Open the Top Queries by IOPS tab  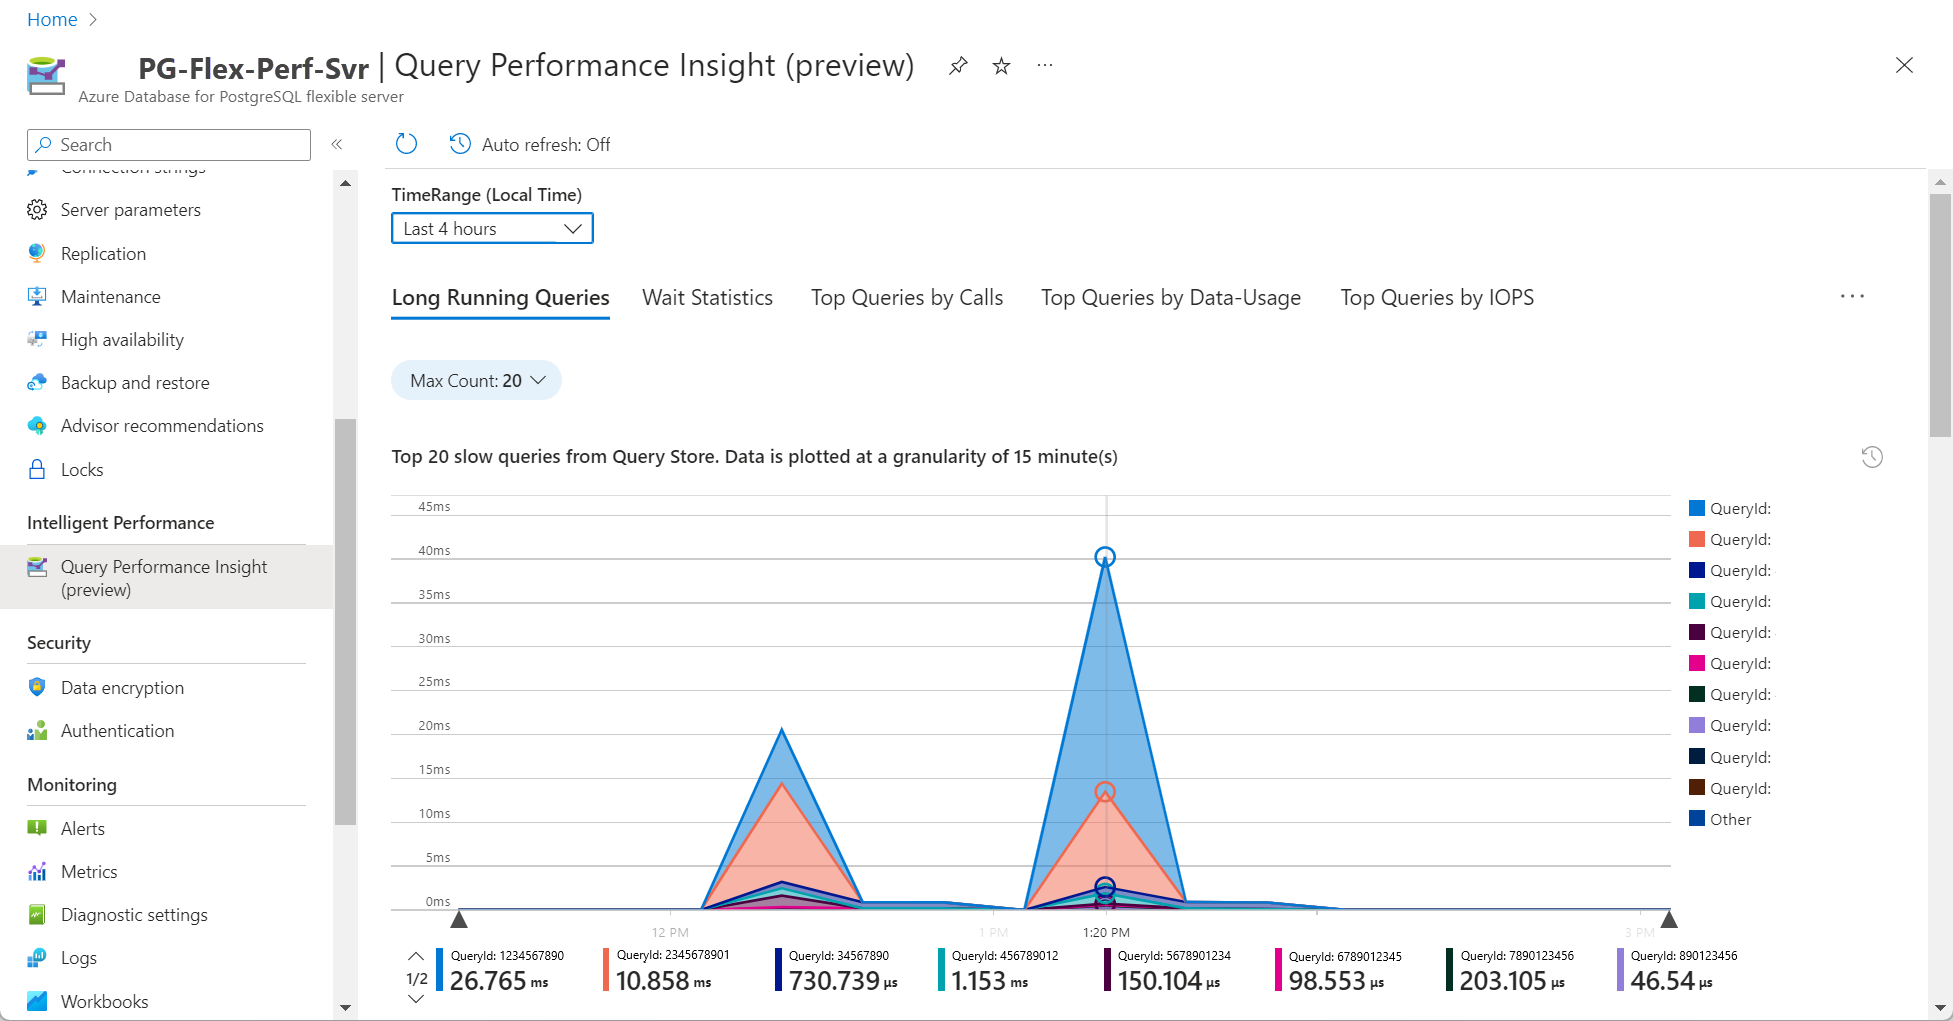1436,298
